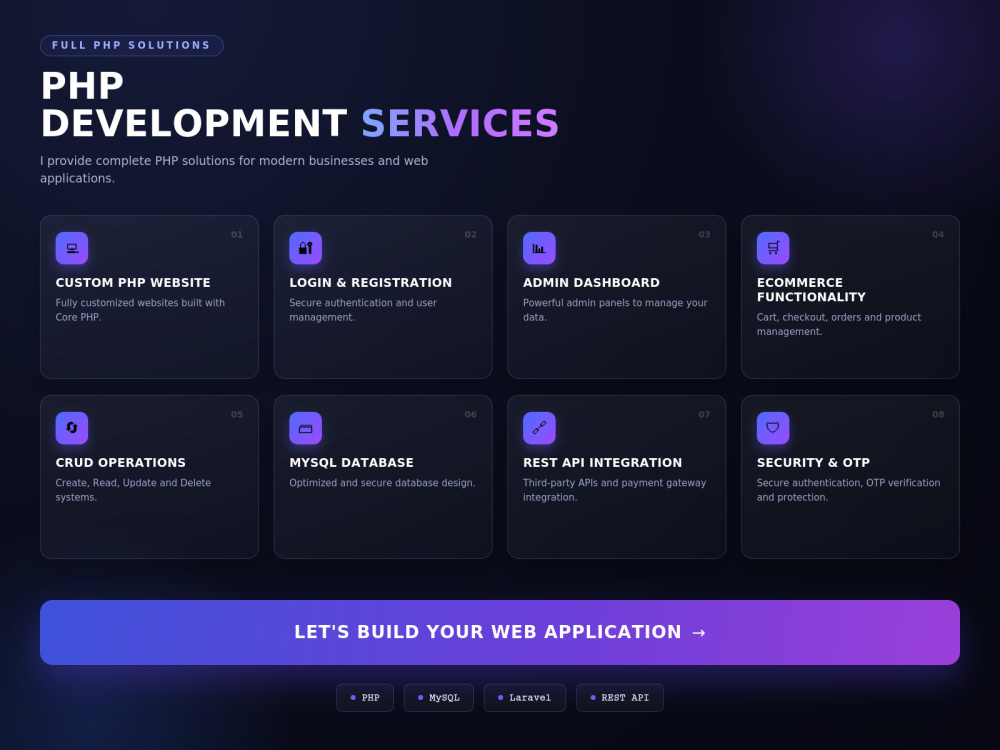This screenshot has height=750, width=1000.
Task: Click the link chain REST API icon
Action: pyautogui.click(x=539, y=428)
